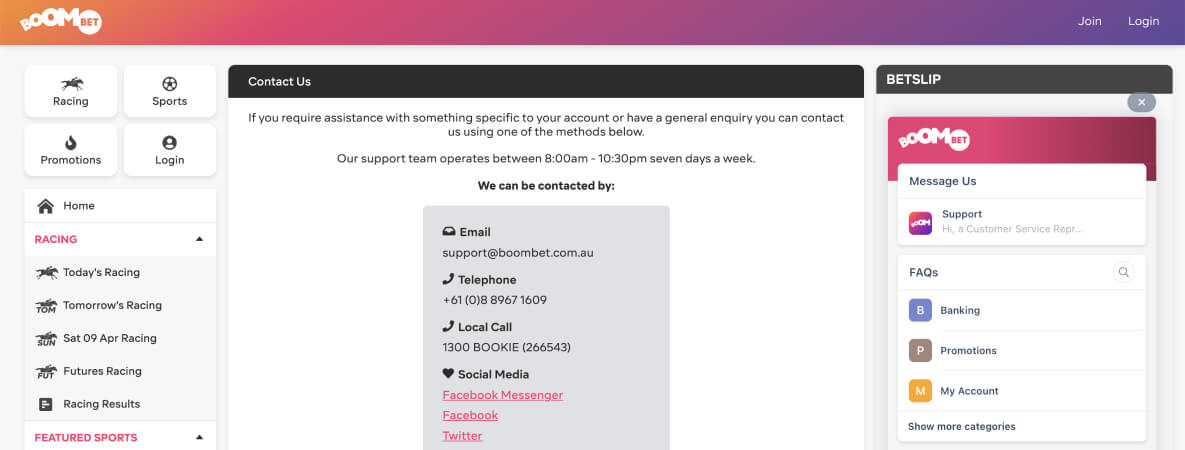1185x450 pixels.
Task: Open the Banking FAQ category
Action: [x=1022, y=310]
